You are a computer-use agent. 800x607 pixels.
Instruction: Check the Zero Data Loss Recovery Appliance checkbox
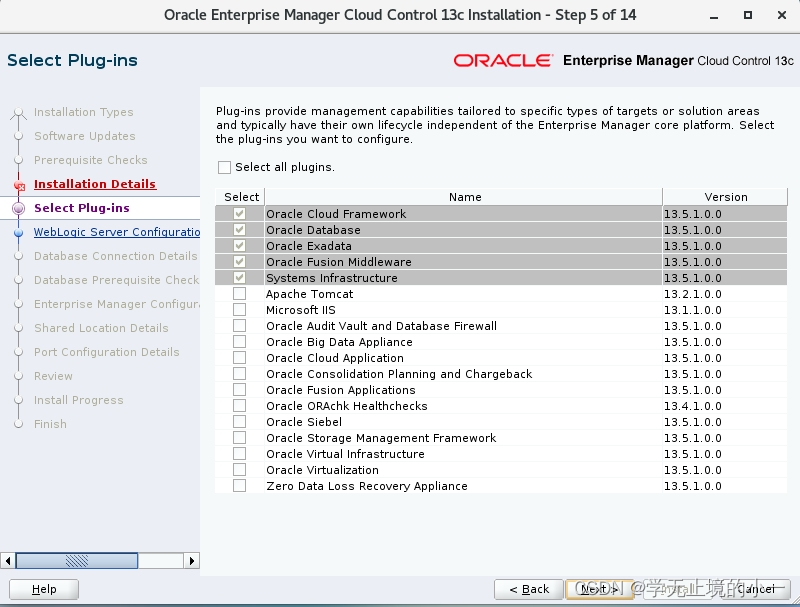click(x=238, y=486)
